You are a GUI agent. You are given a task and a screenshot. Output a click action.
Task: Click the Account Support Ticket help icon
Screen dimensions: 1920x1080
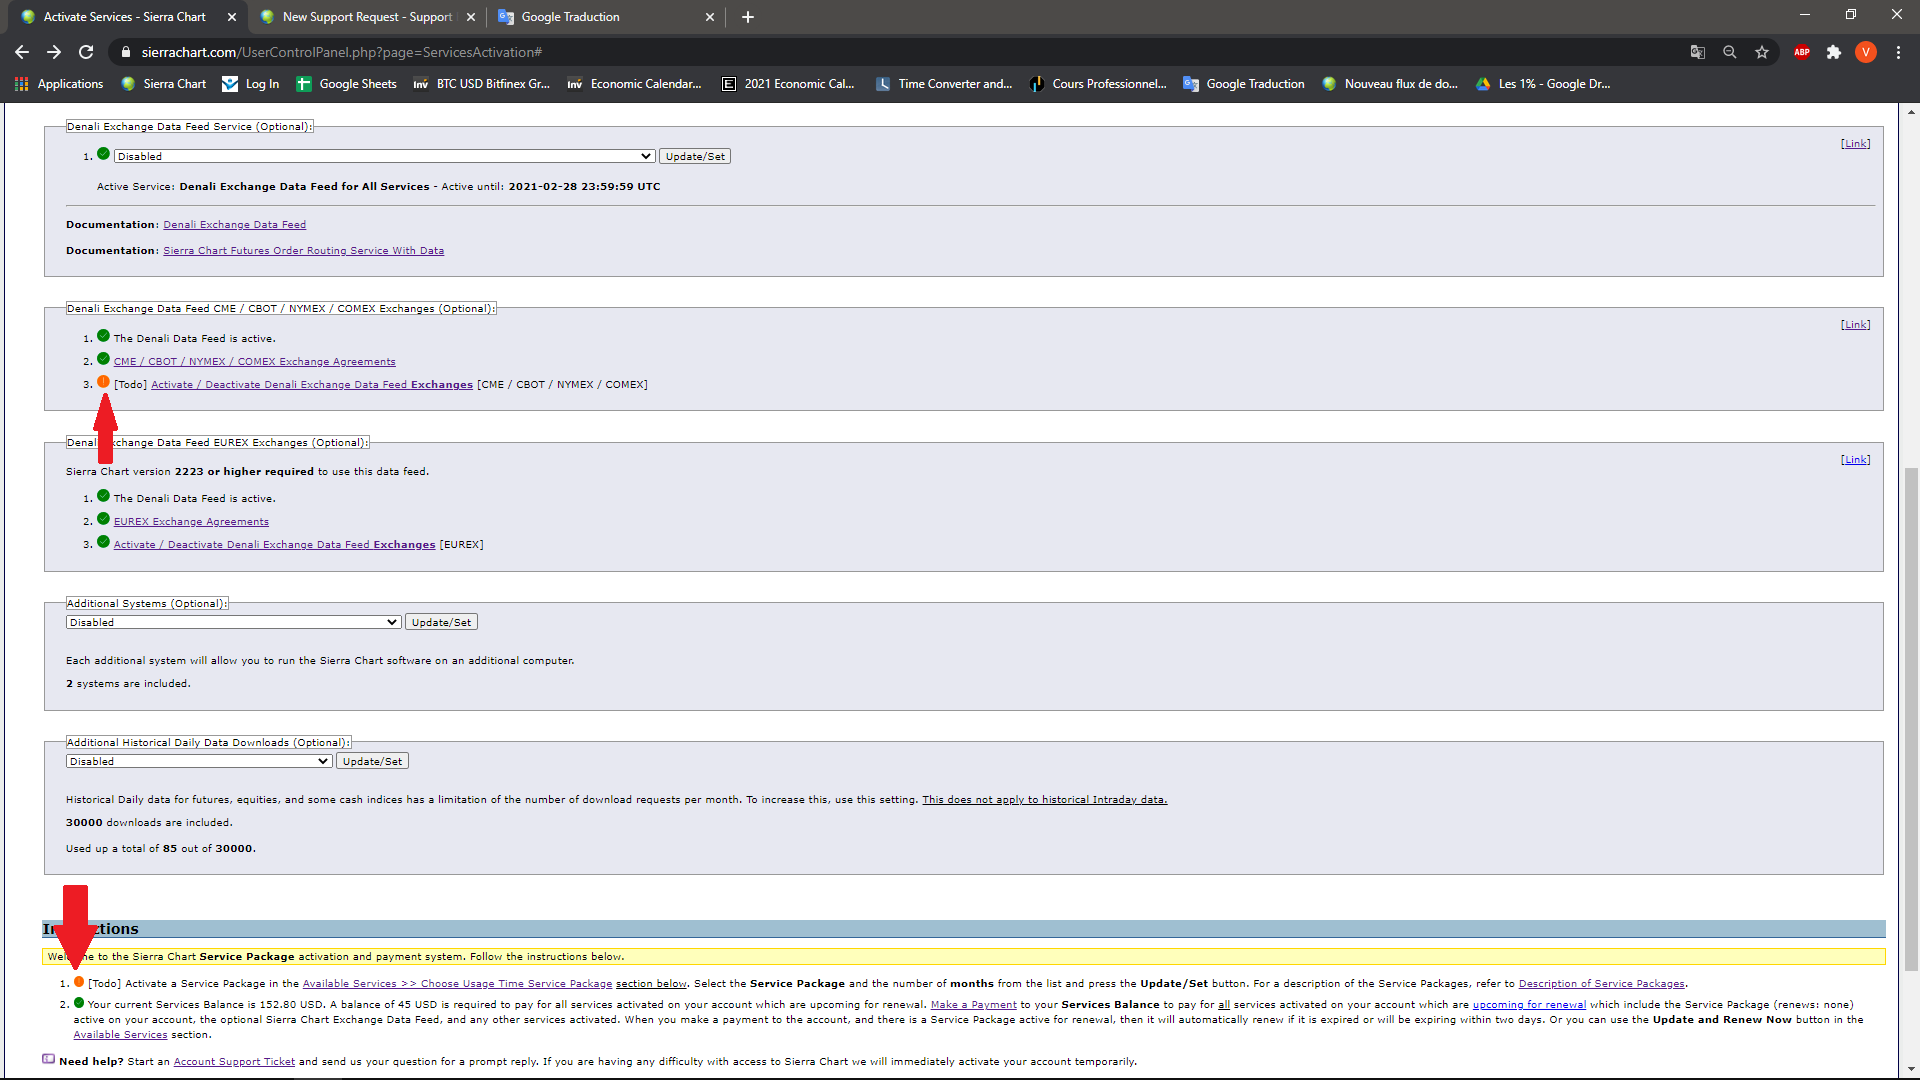(48, 1059)
